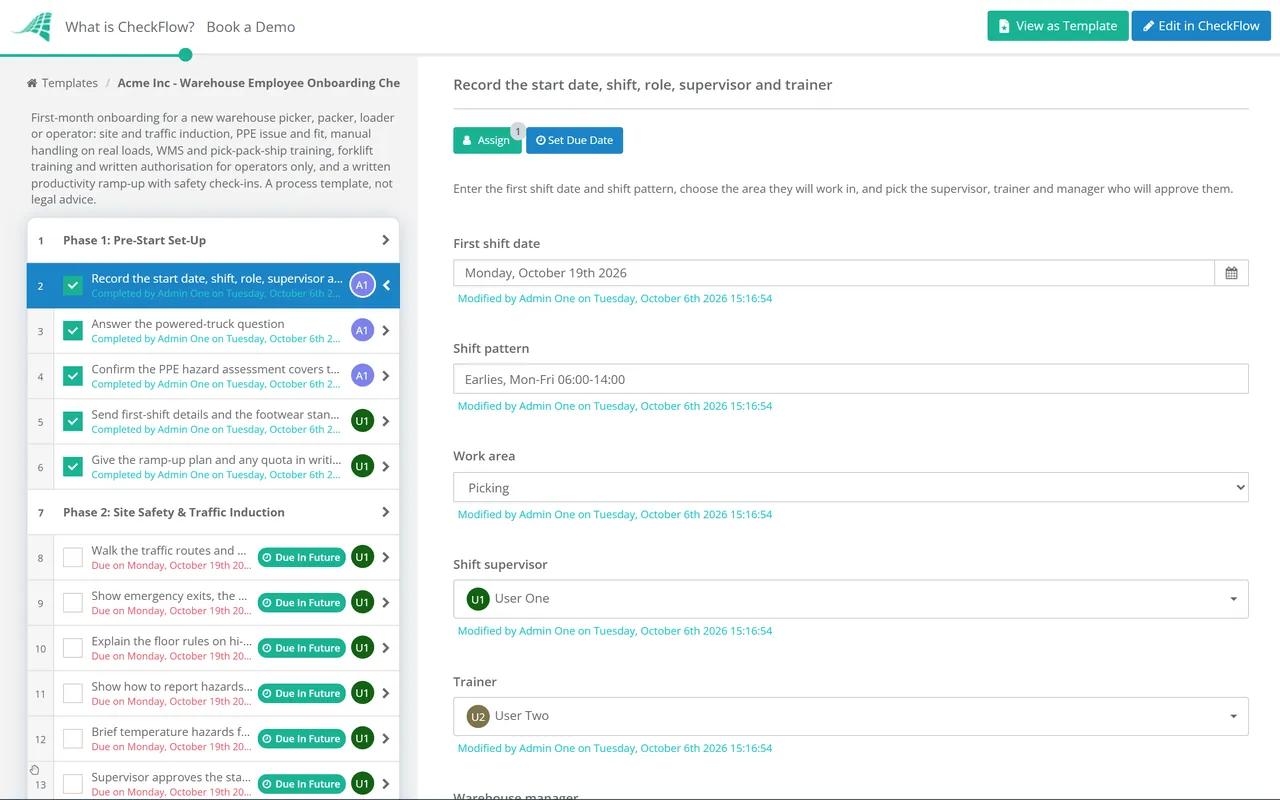Click the U1 avatar on the ramp-up plan task
Screen dimensions: 1280x800
point(362,466)
